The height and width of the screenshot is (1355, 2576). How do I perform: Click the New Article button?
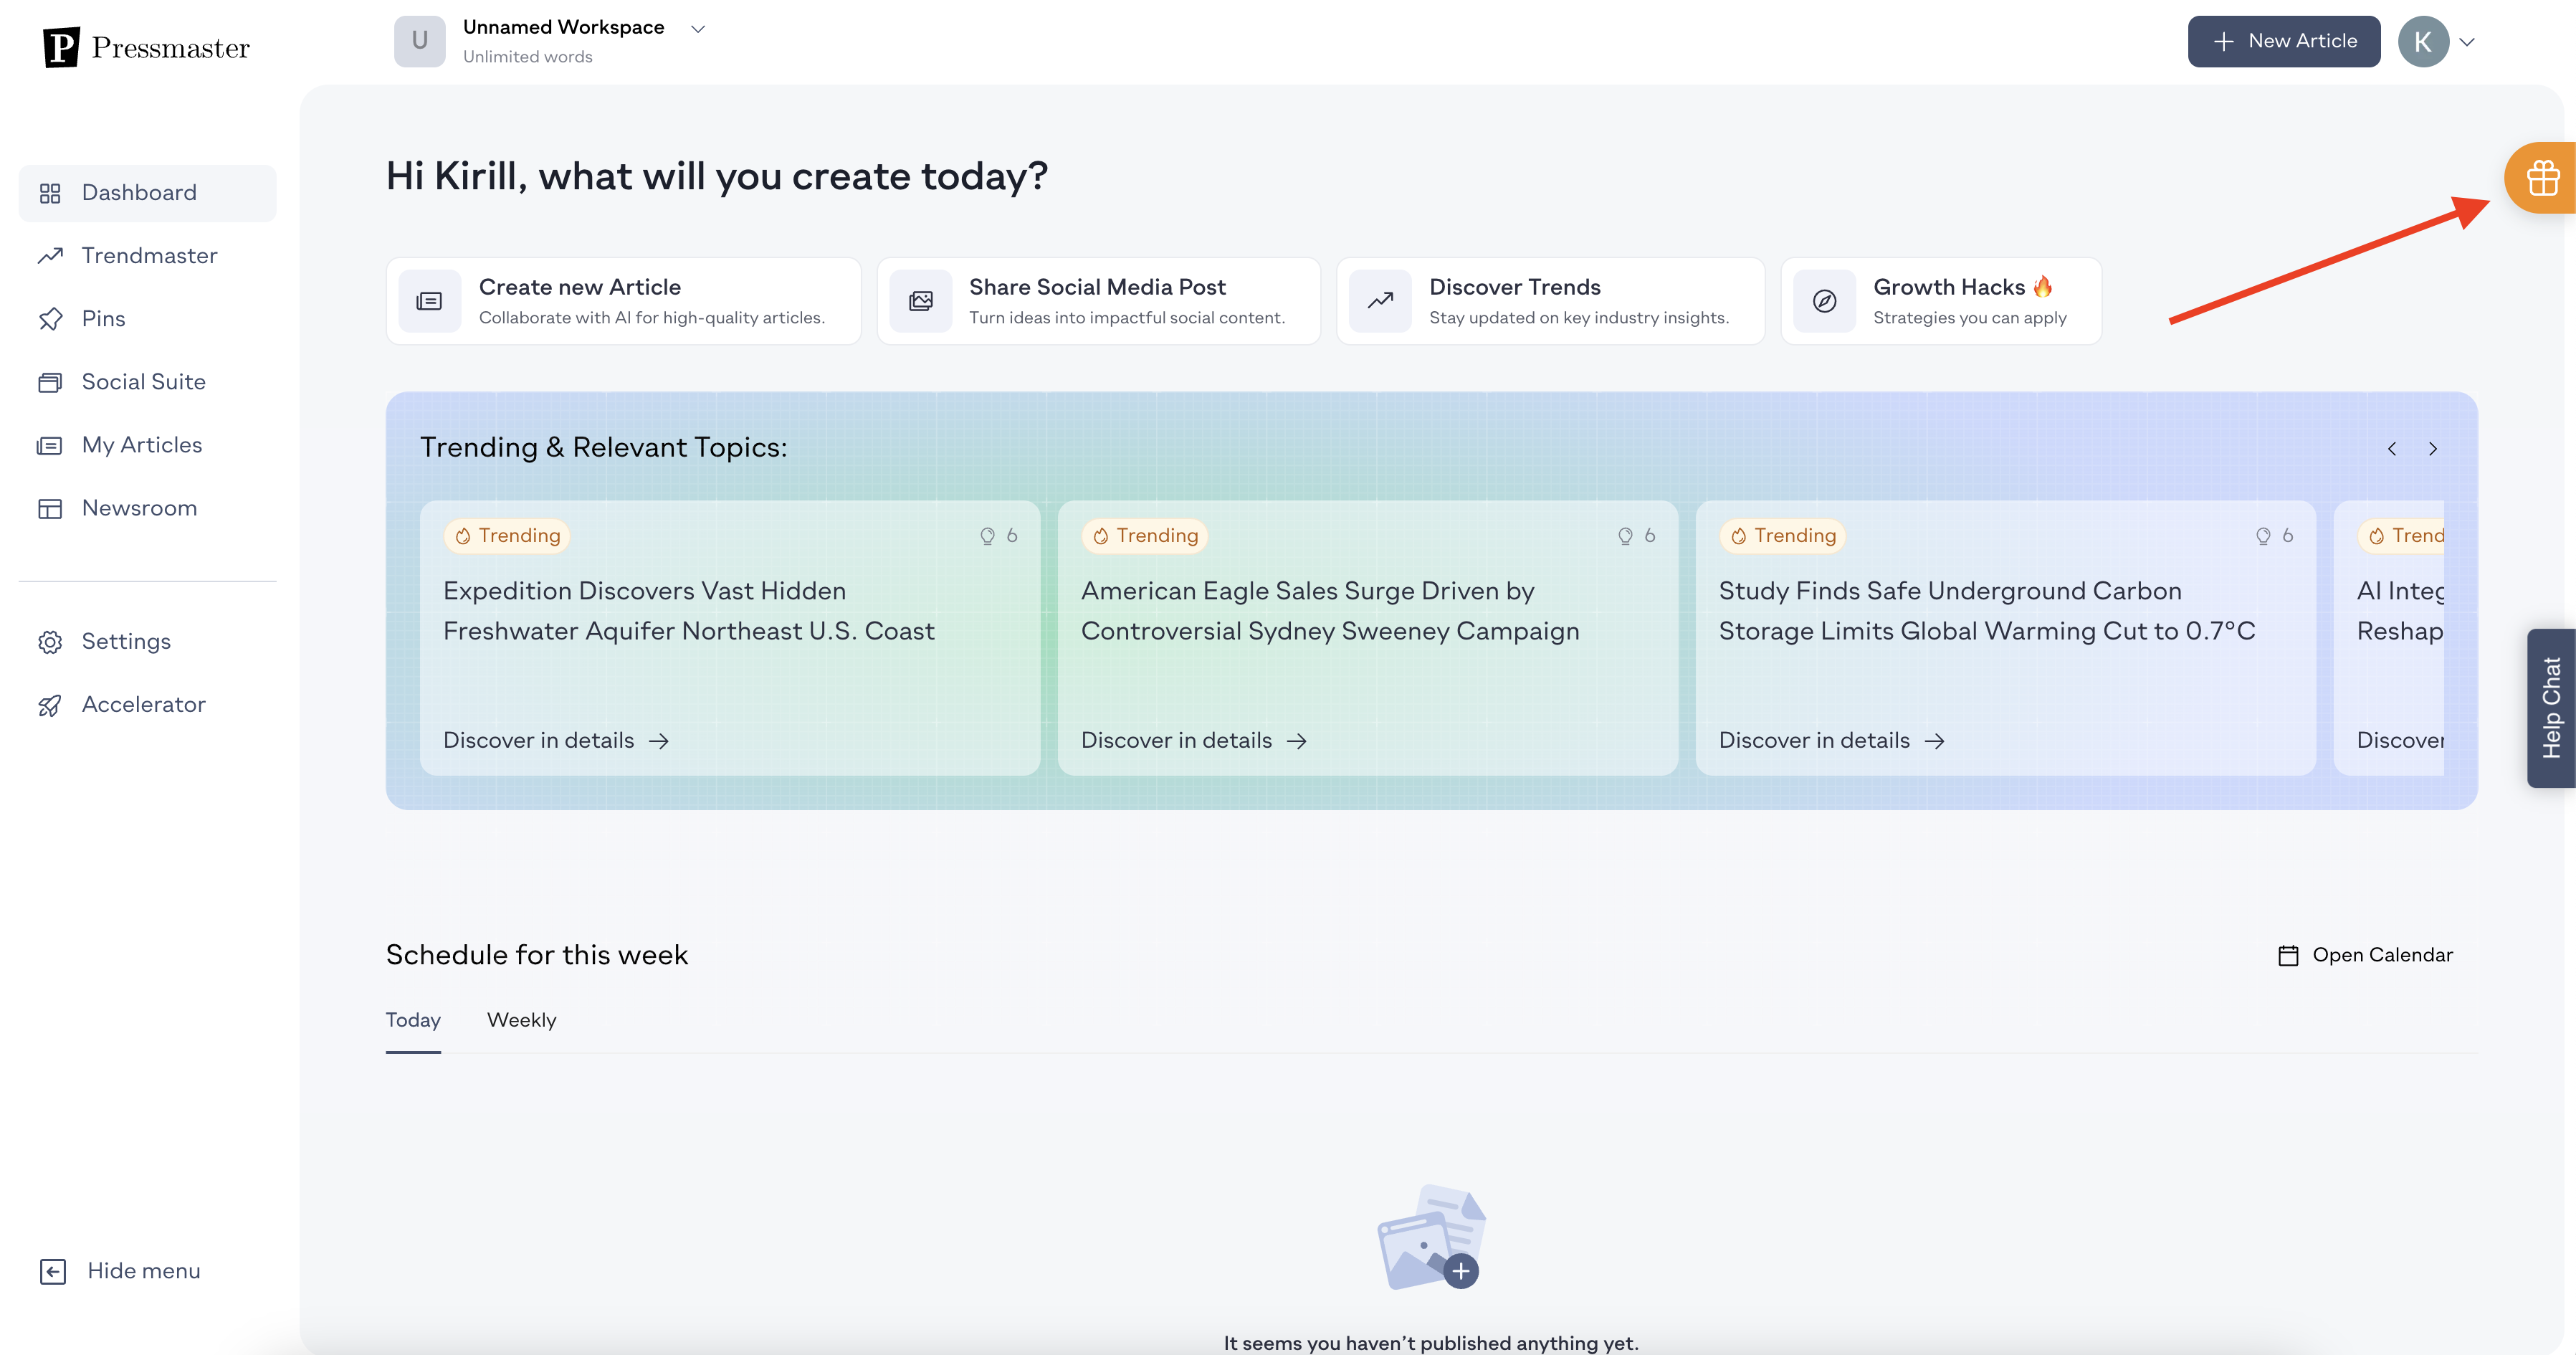click(2283, 42)
